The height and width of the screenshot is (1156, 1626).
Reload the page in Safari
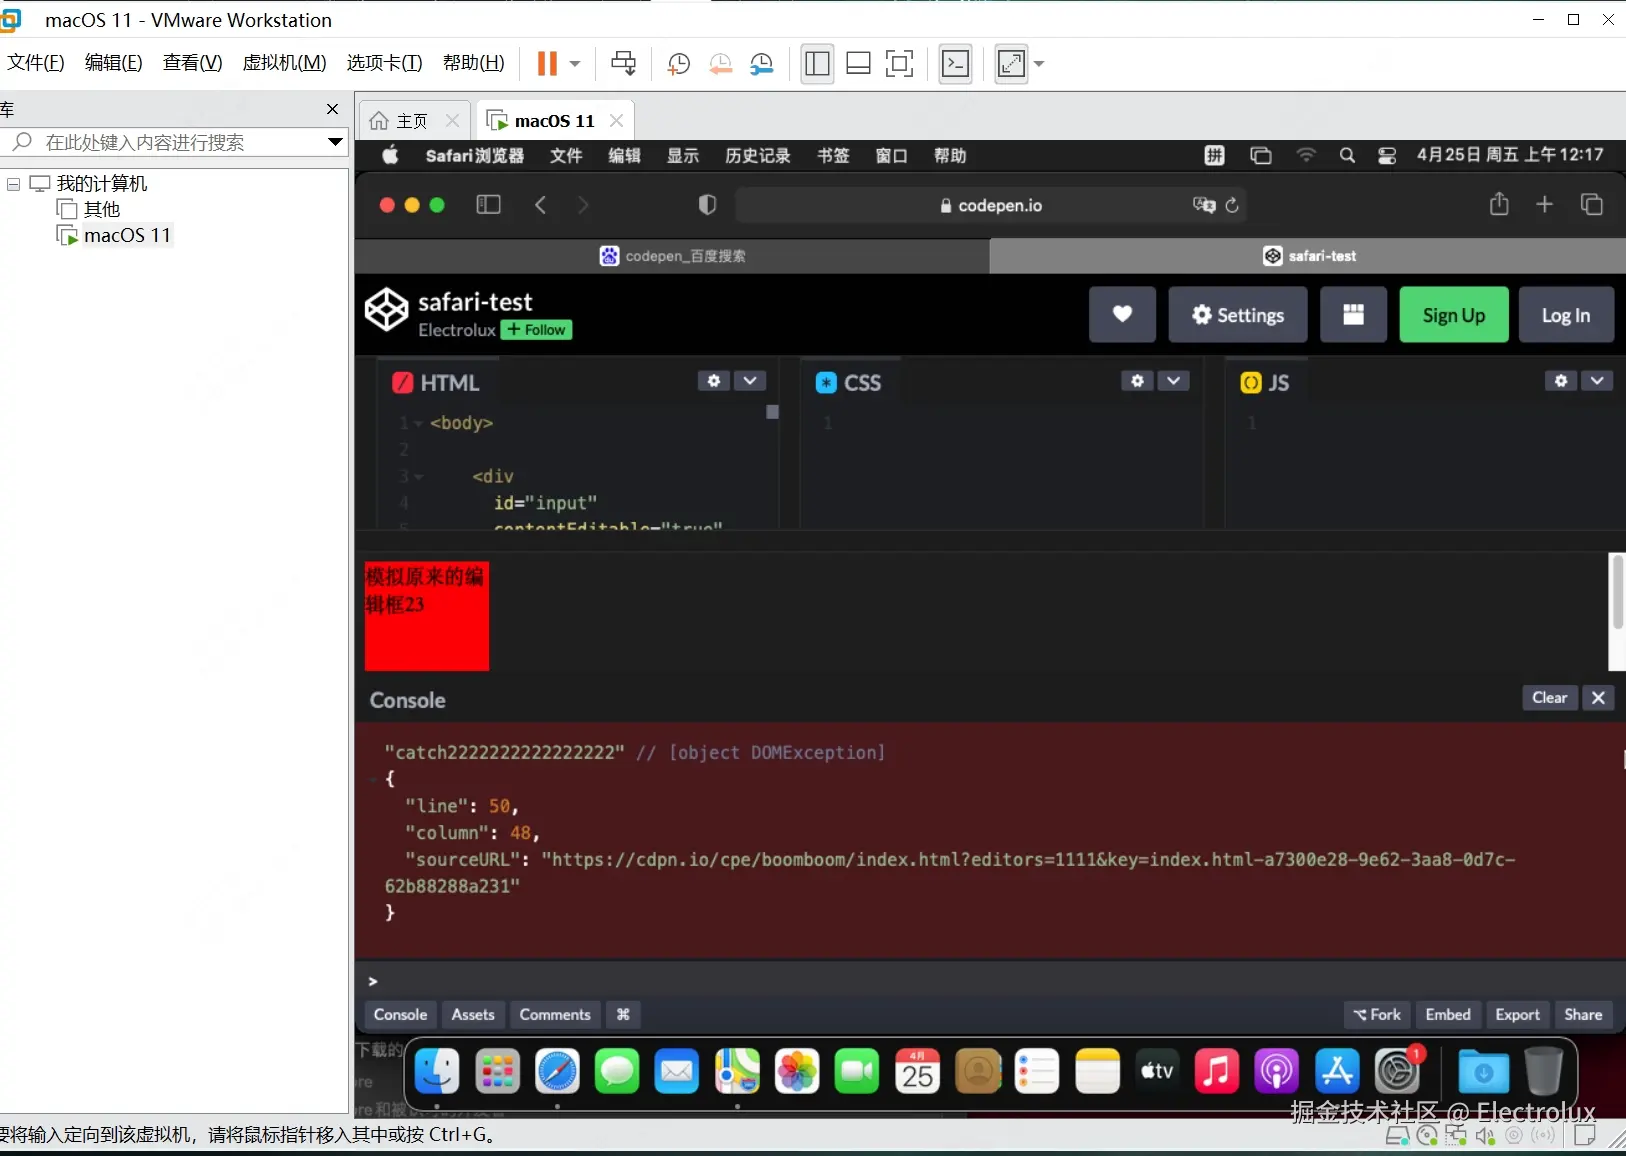(x=1232, y=205)
